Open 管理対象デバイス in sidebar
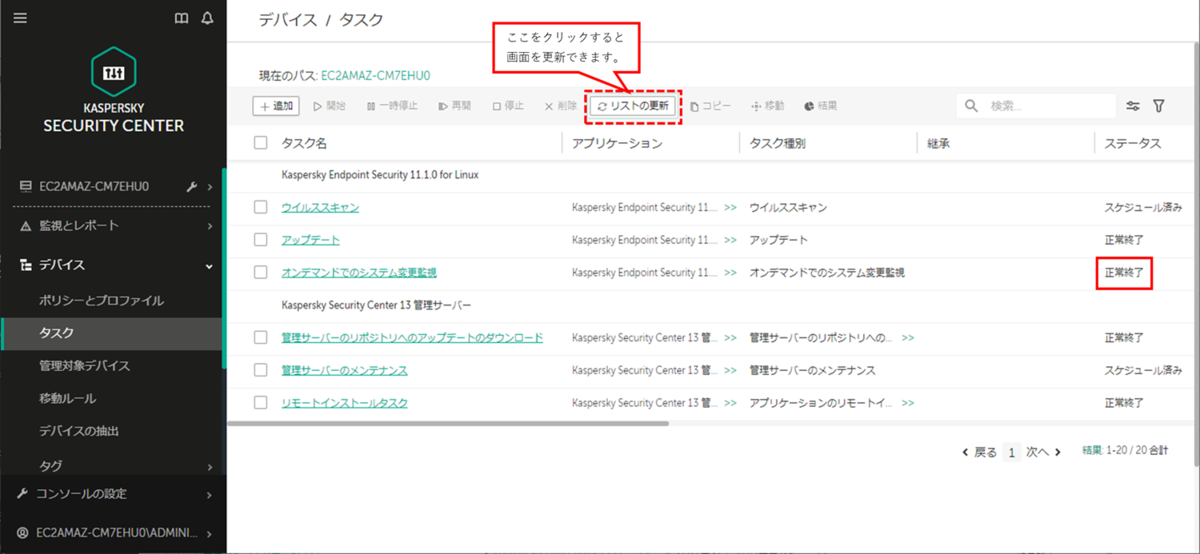The height and width of the screenshot is (554, 1200). pyautogui.click(x=84, y=366)
